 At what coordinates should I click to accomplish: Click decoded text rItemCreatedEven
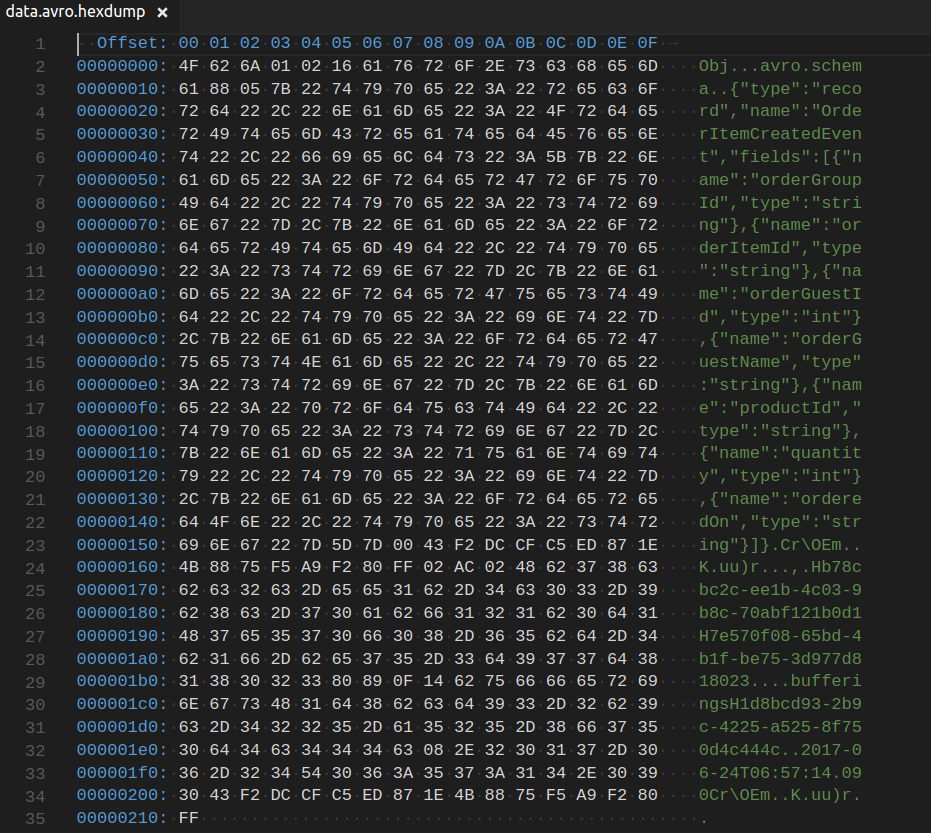(780, 135)
